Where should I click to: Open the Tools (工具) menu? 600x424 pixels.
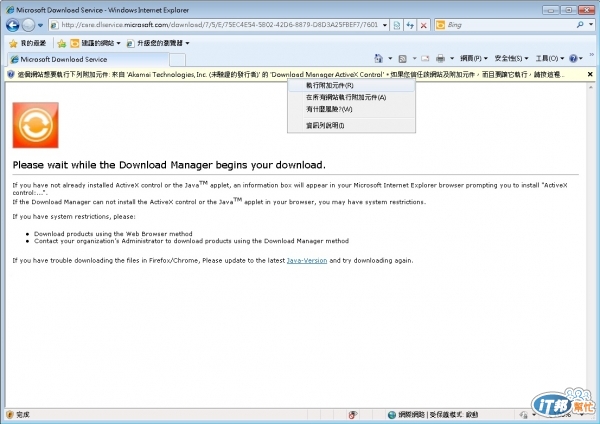(x=549, y=59)
